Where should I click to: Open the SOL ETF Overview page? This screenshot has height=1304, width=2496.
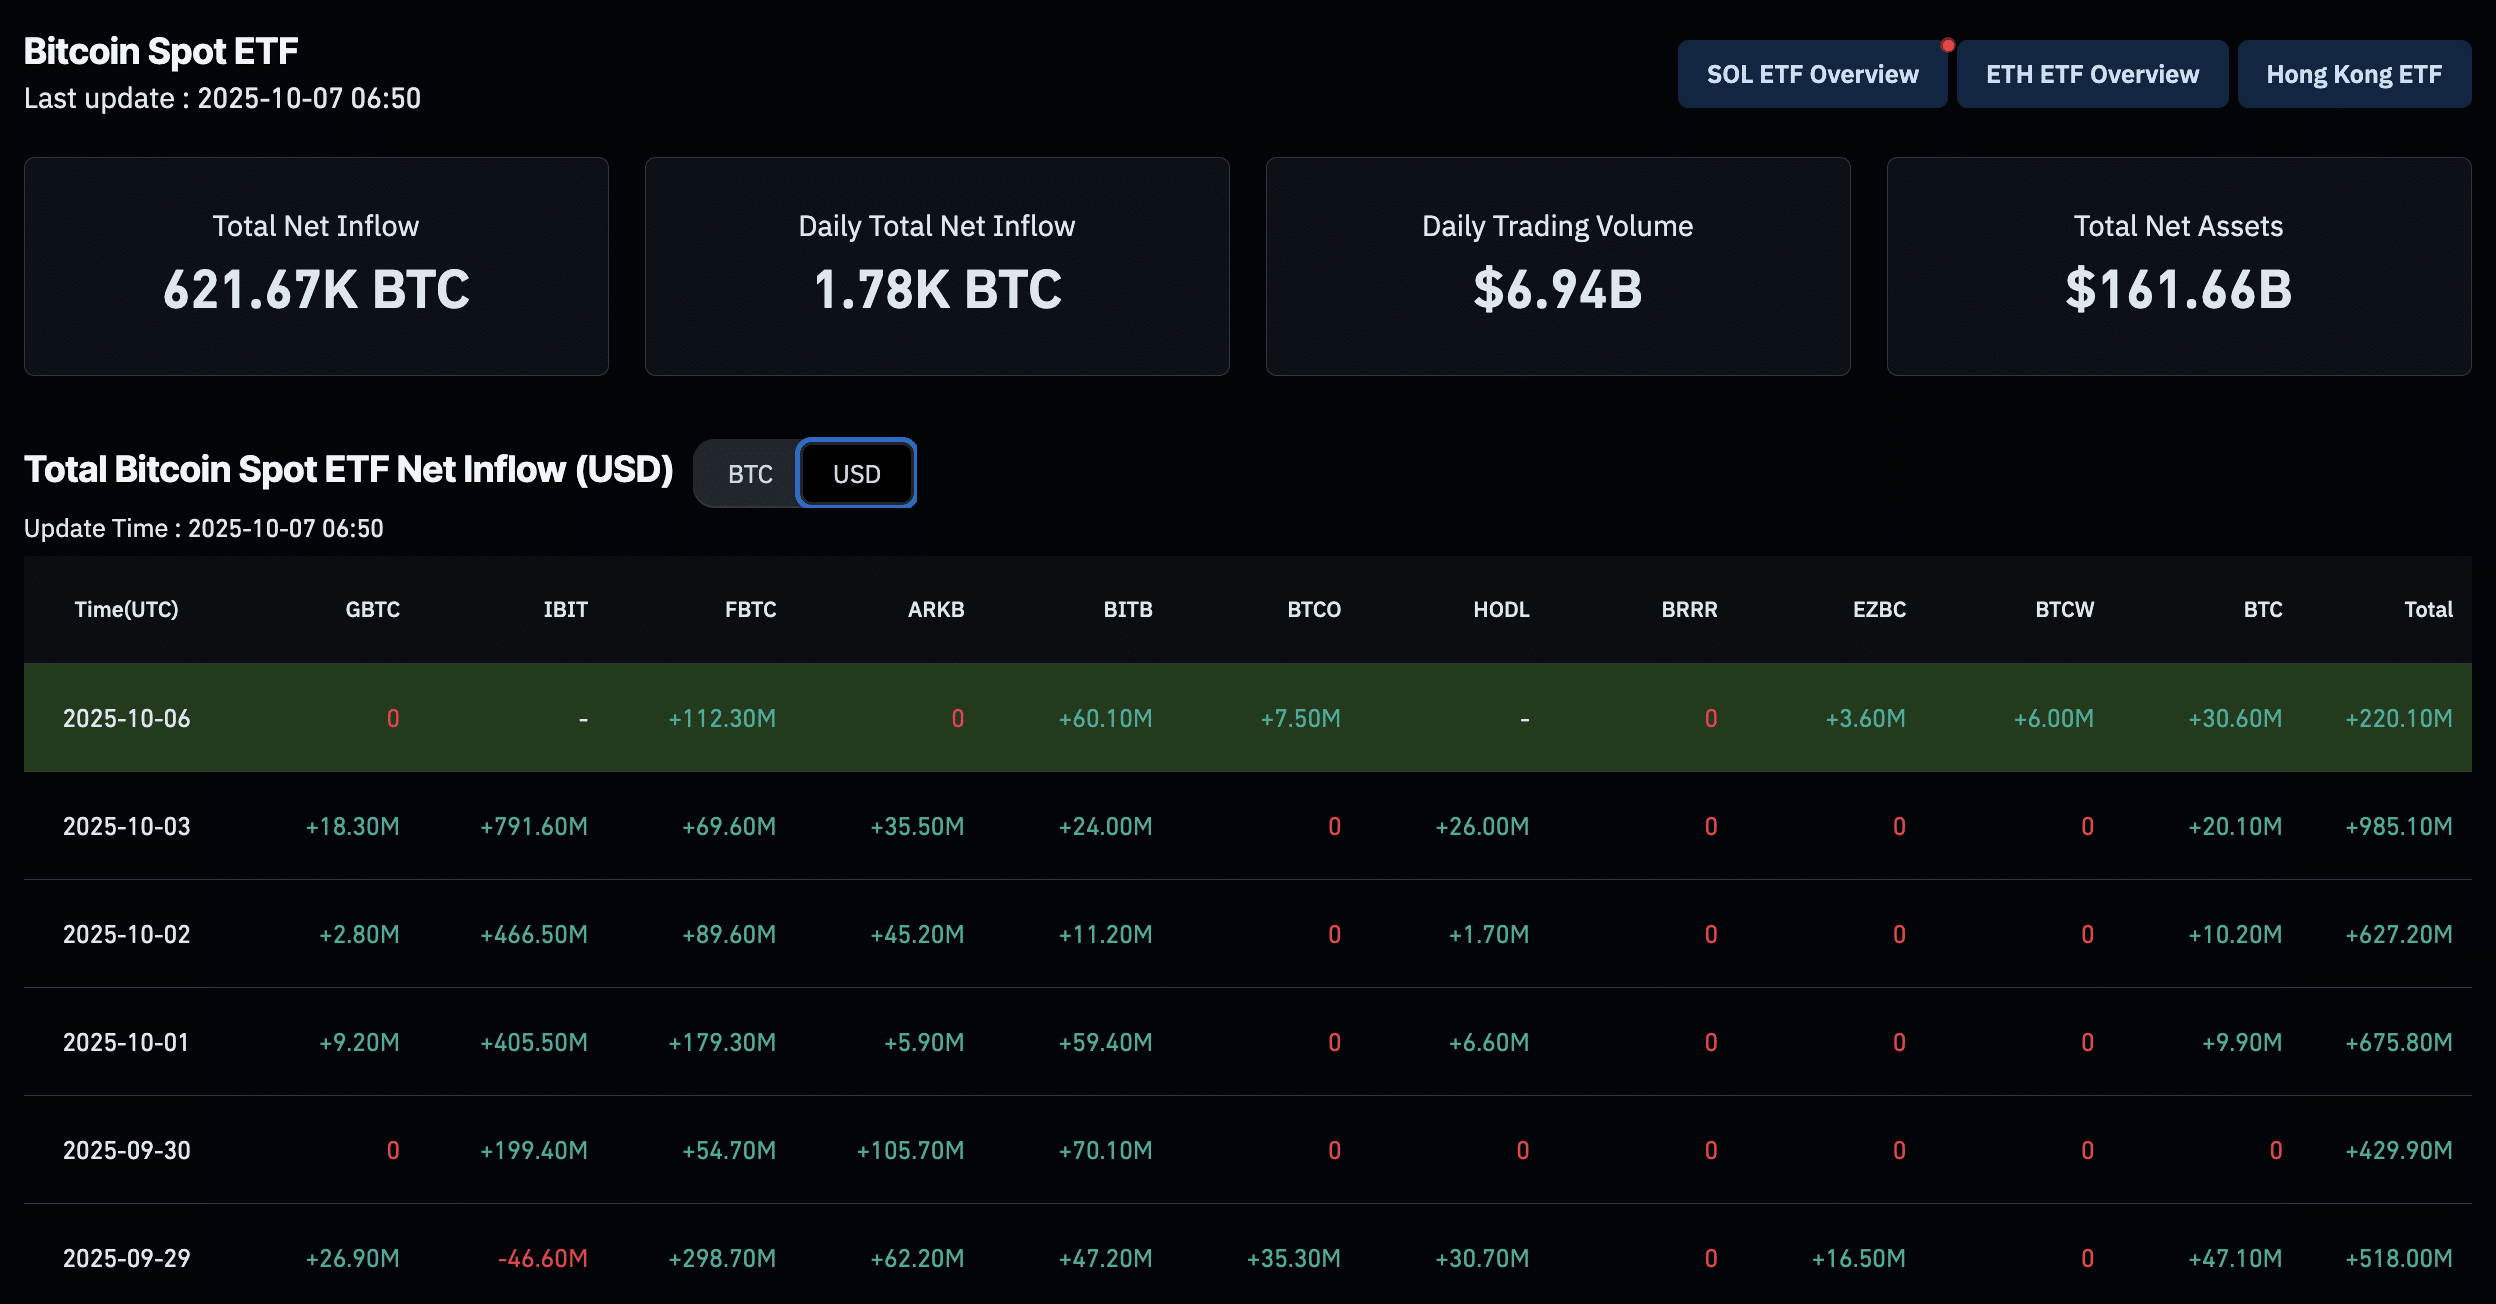point(1812,74)
